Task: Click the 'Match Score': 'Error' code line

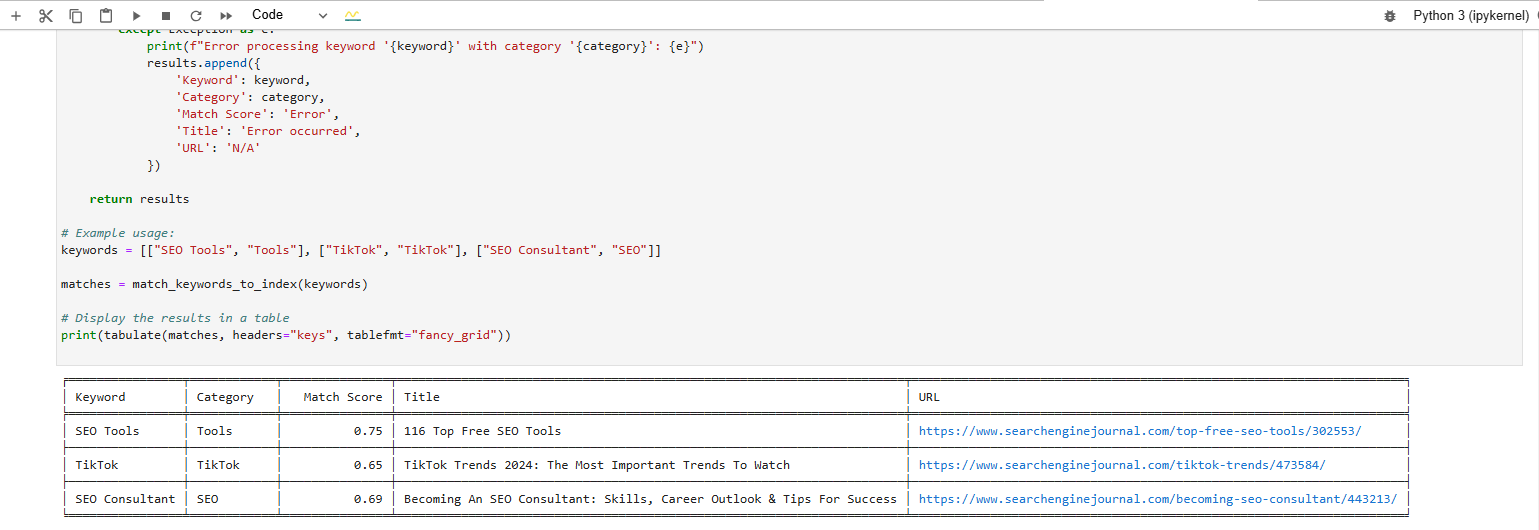Action: [x=257, y=114]
